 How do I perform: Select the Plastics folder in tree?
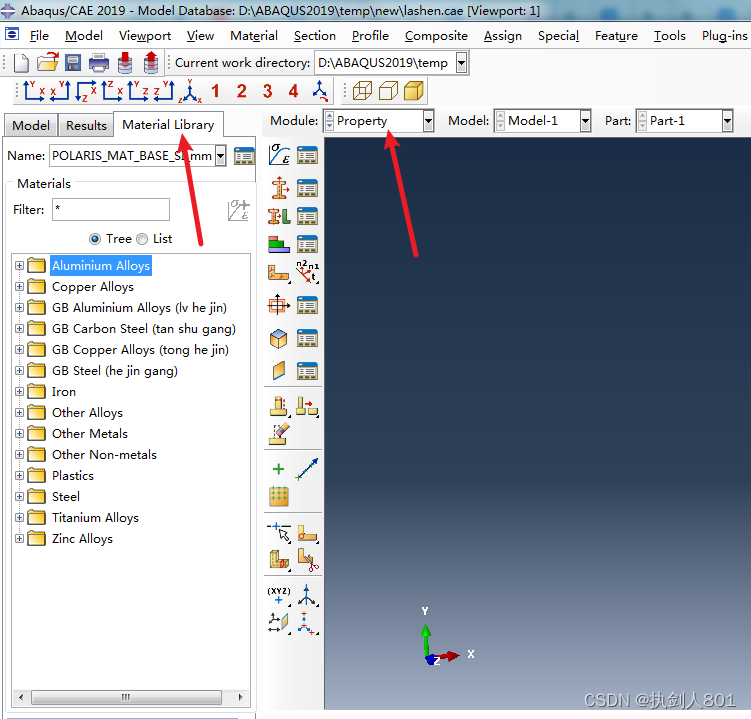73,476
